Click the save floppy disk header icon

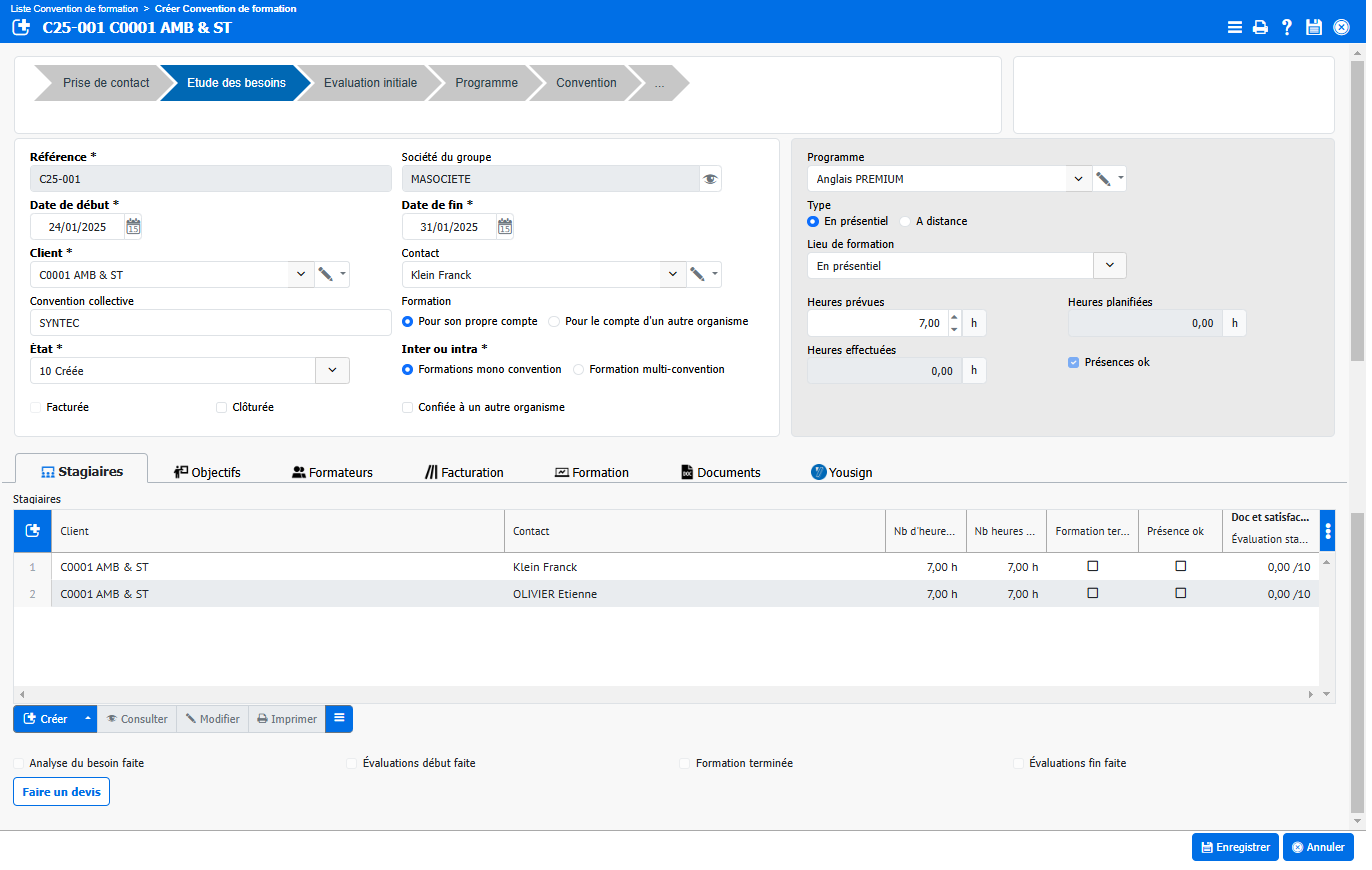(x=1314, y=28)
